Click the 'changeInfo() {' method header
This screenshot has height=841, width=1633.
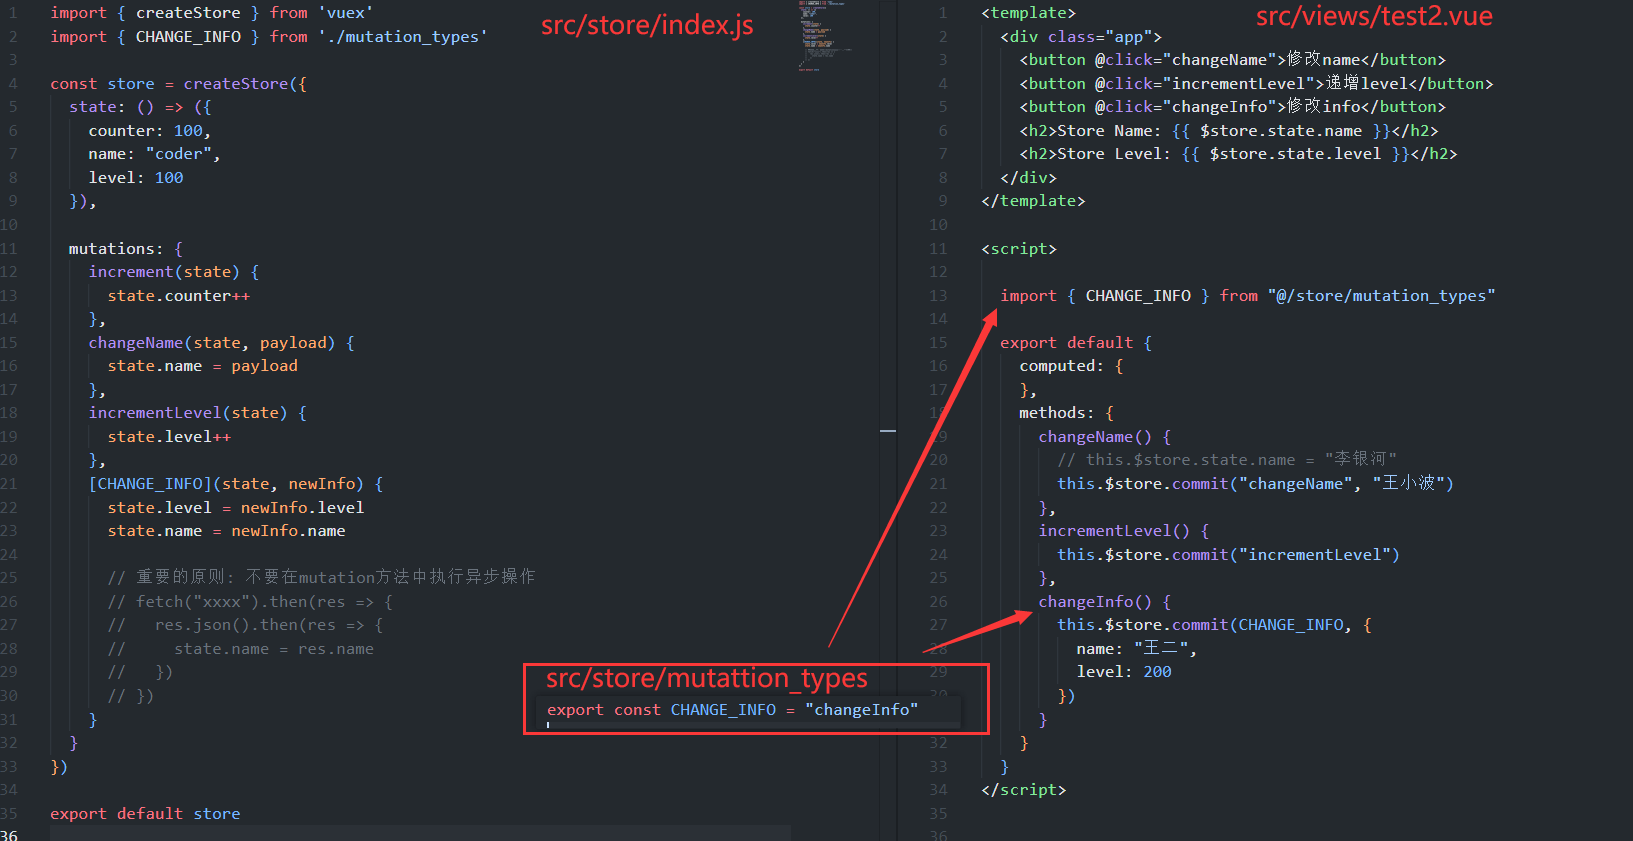pyautogui.click(x=1105, y=602)
